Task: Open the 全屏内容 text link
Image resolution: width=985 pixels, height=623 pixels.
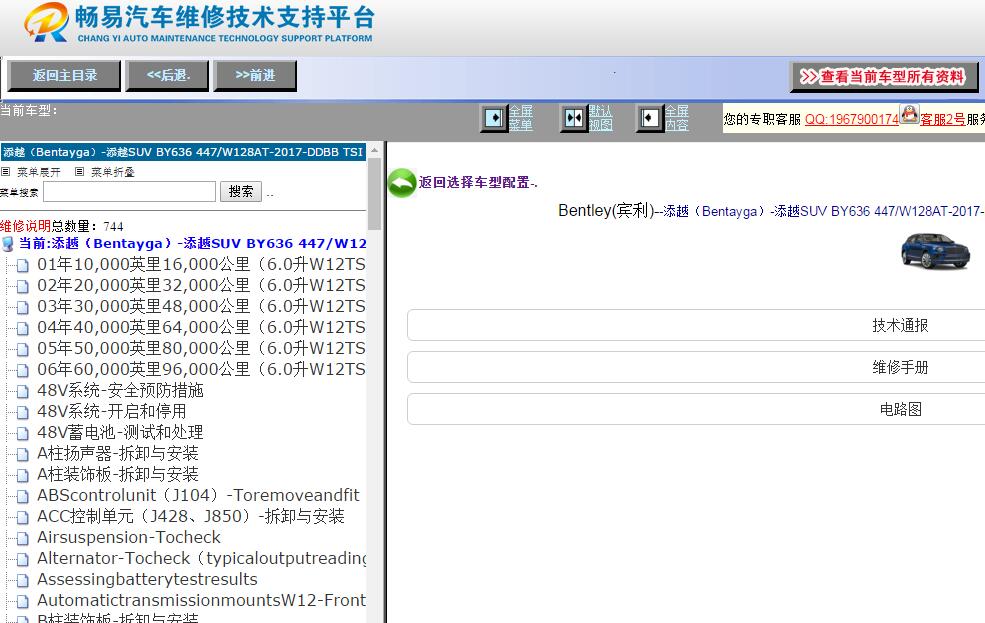Action: 677,118
